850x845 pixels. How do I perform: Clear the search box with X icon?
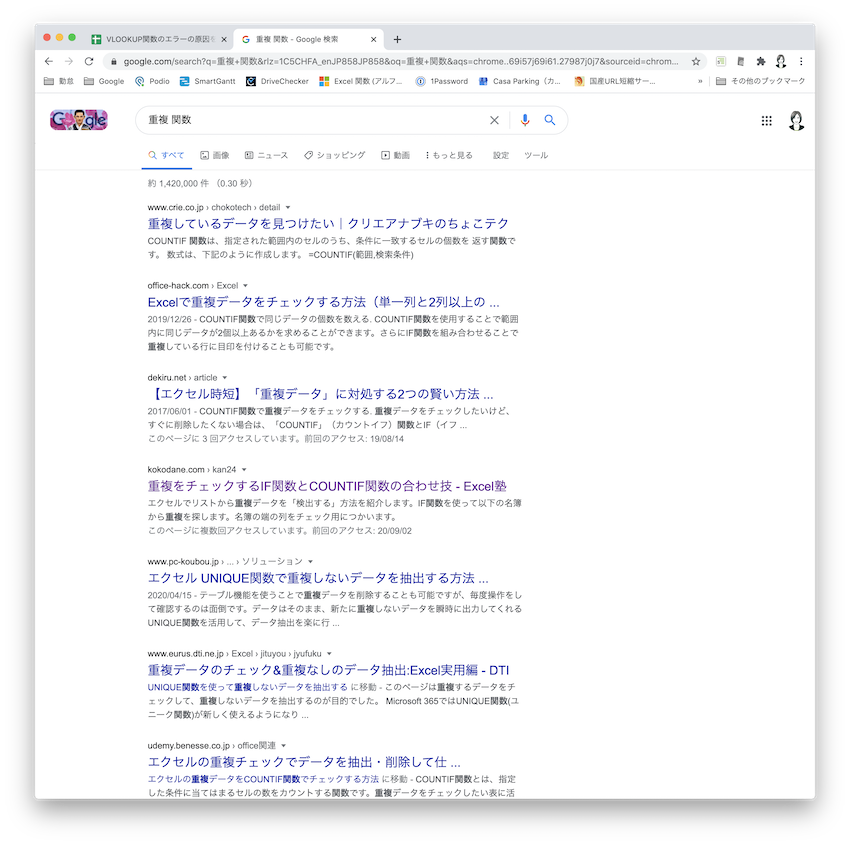494,120
